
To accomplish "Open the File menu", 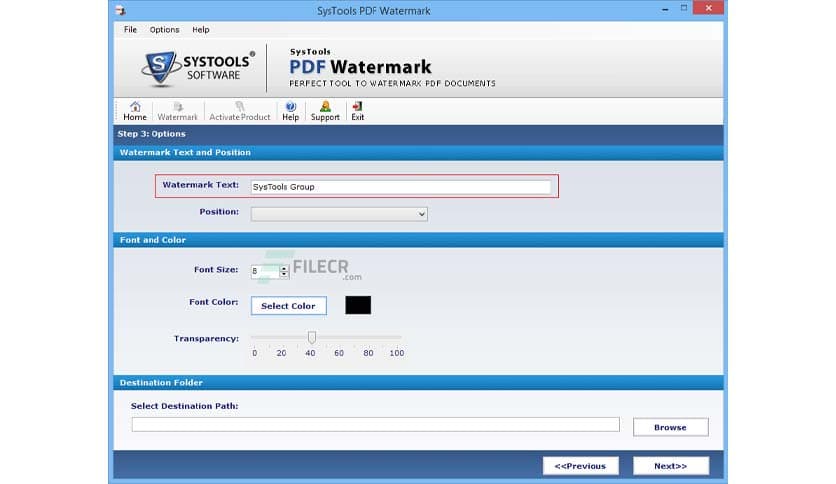I will [x=130, y=30].
